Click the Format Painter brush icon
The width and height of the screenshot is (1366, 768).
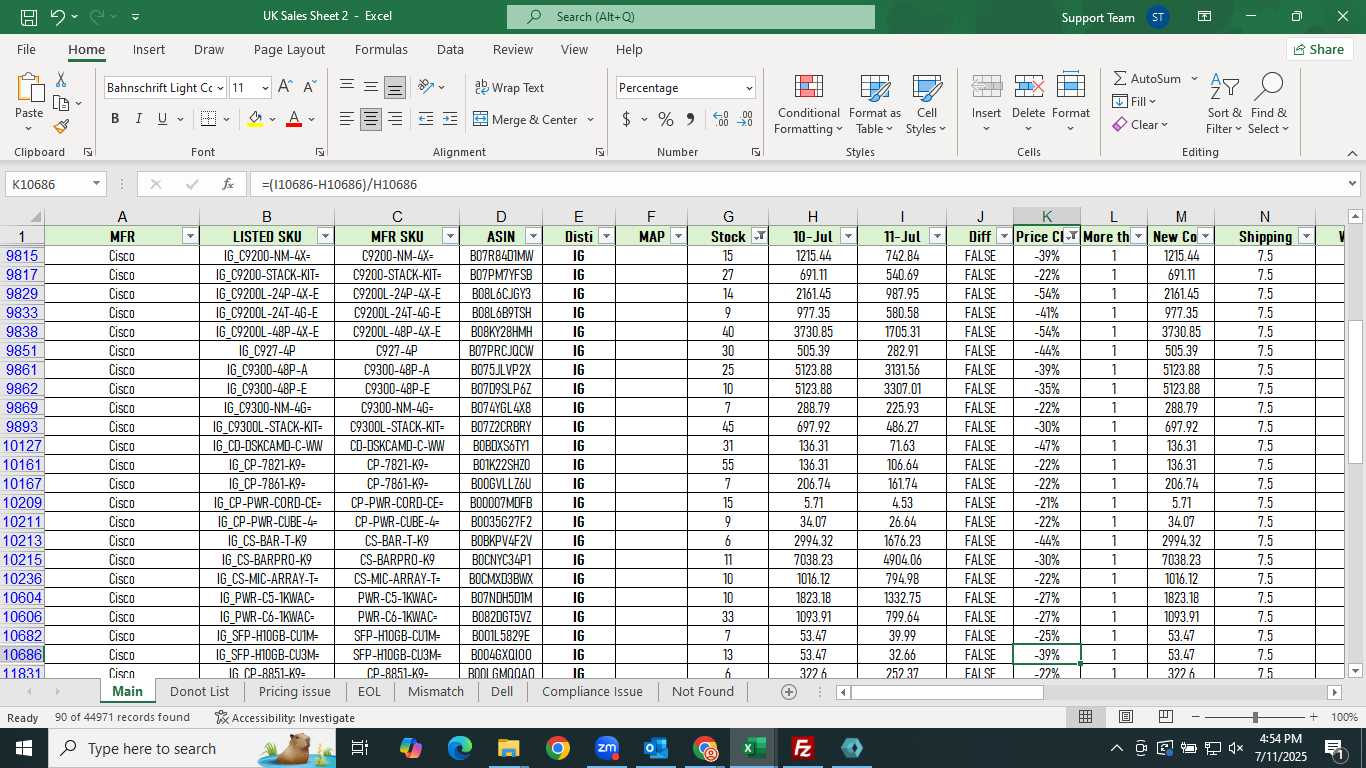(x=61, y=126)
